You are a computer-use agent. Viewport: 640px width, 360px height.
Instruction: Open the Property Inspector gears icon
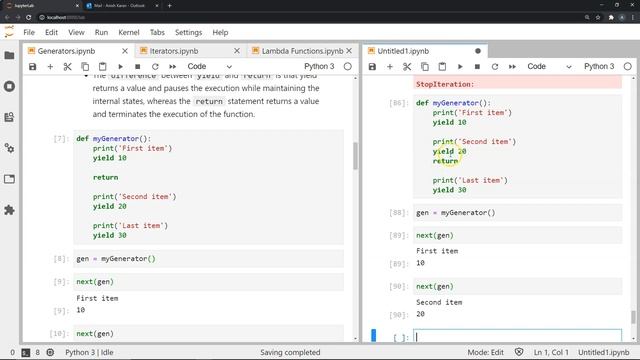tap(9, 148)
